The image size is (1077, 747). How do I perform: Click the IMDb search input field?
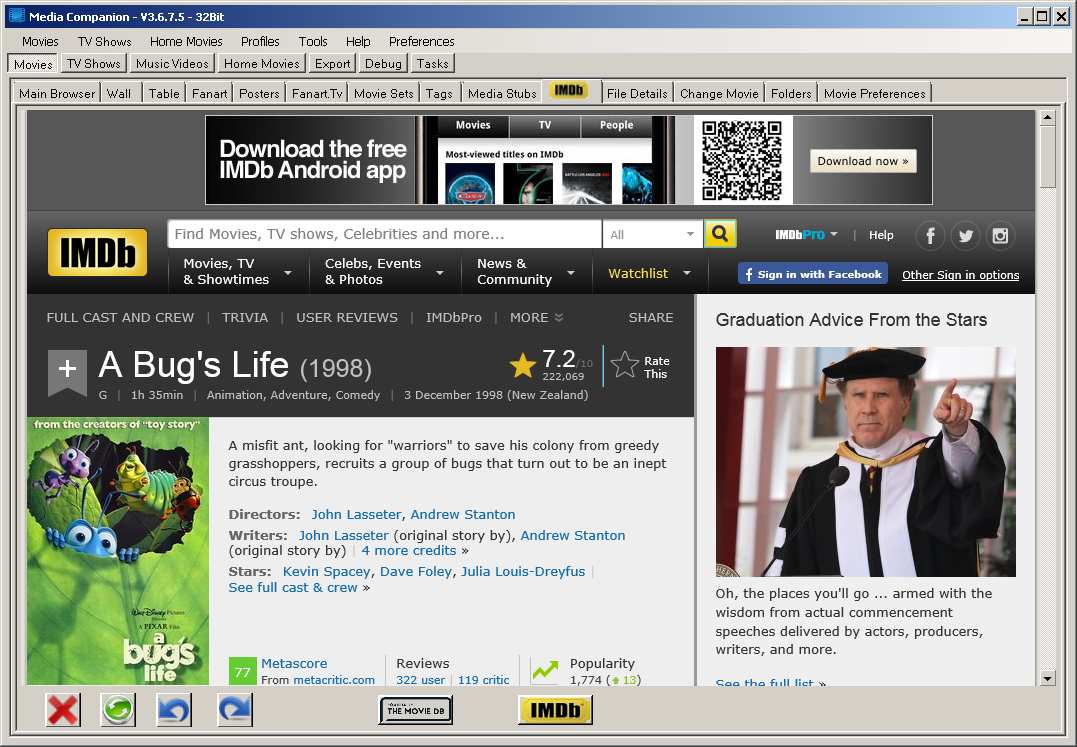(x=385, y=234)
